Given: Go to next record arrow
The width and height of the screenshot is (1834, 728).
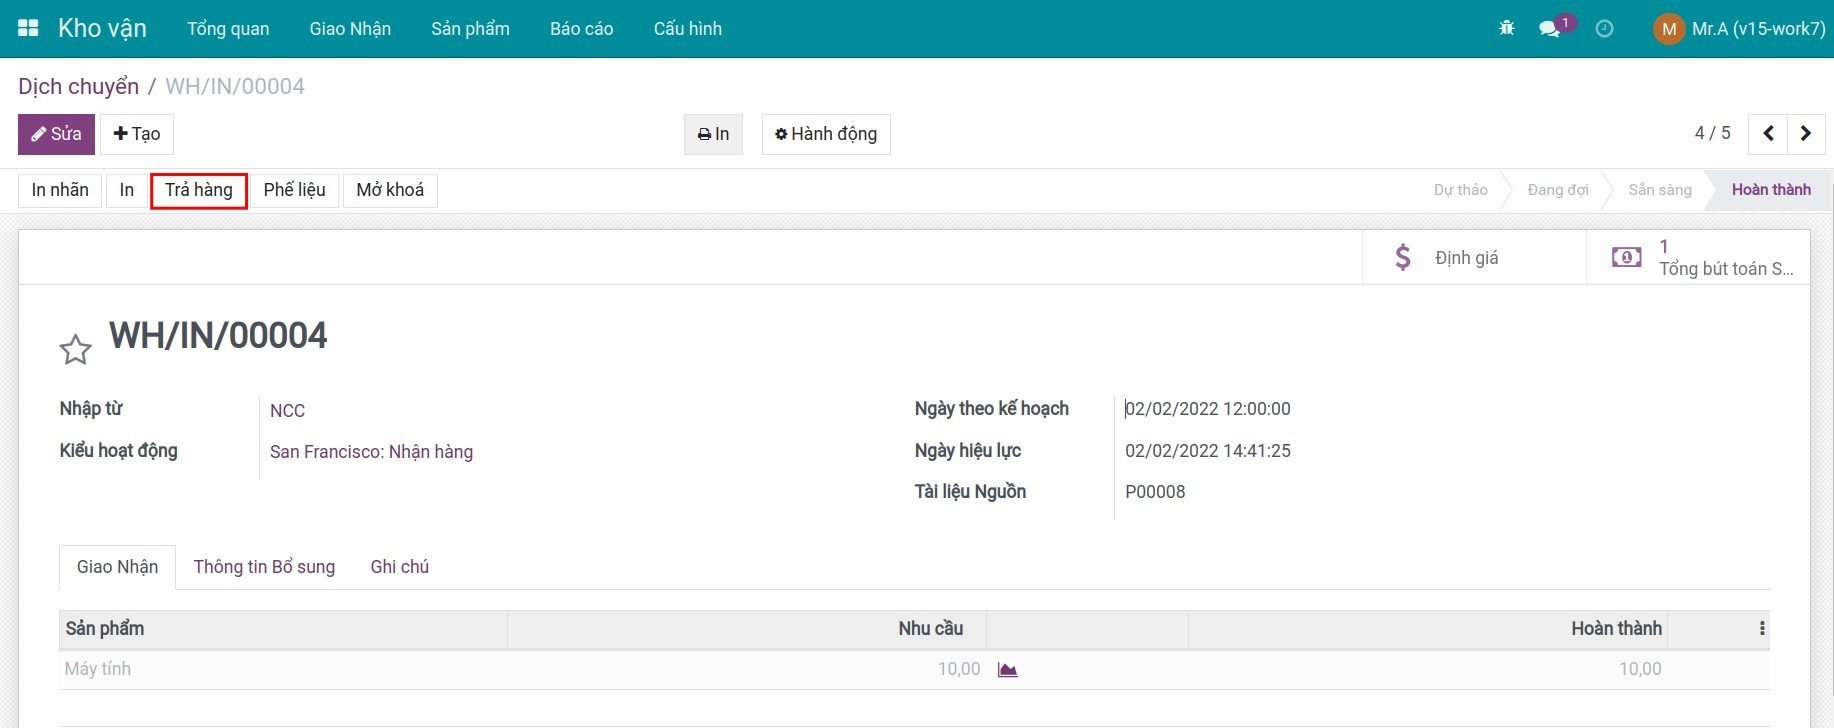Looking at the screenshot, I should coord(1806,134).
